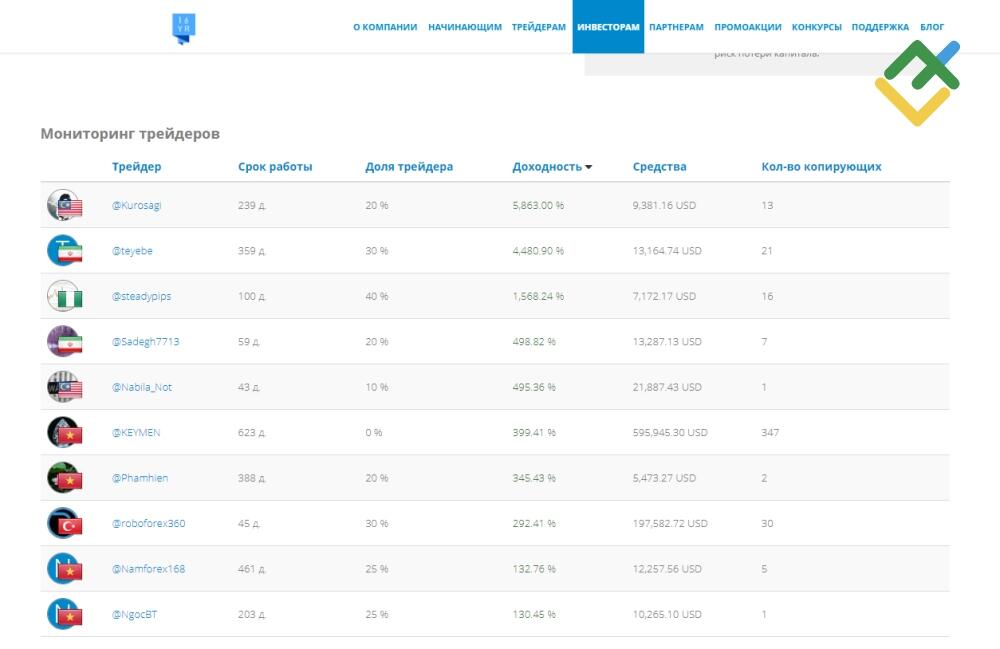Open @roboforex360 trader avatar
Screen dimensions: 1000x649
64,523
